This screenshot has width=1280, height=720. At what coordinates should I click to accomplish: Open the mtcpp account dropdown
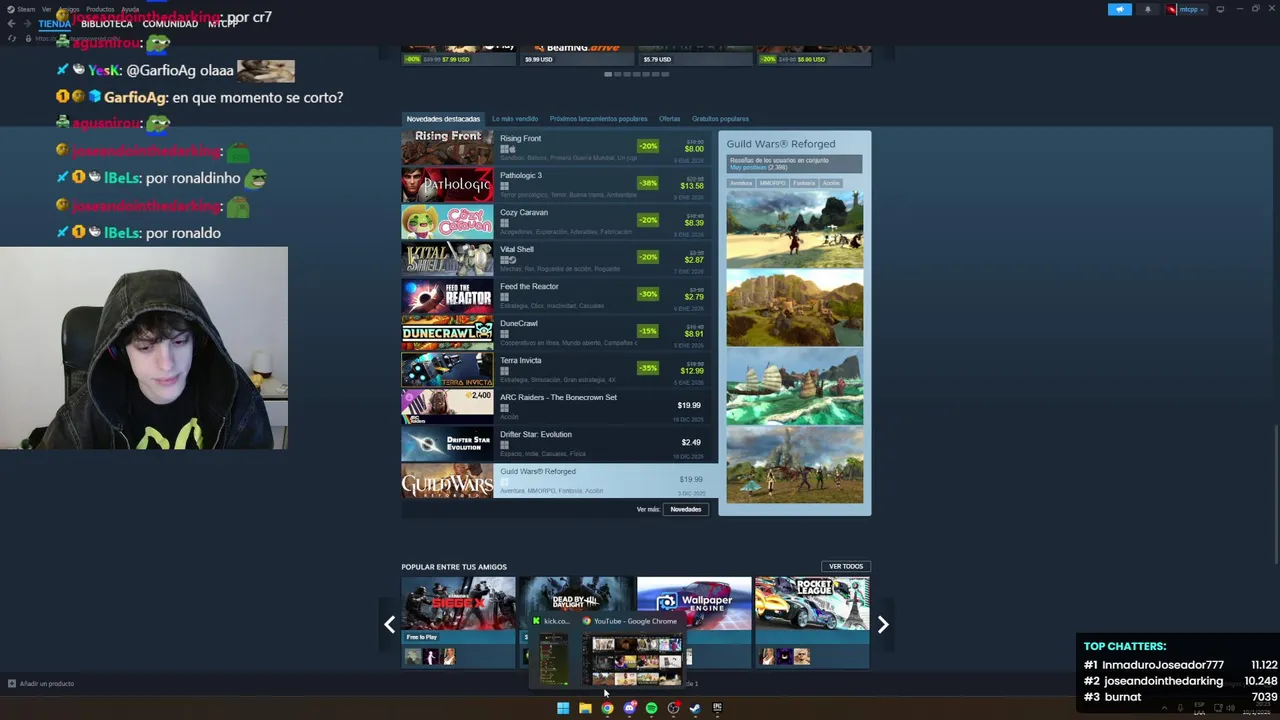[1186, 9]
